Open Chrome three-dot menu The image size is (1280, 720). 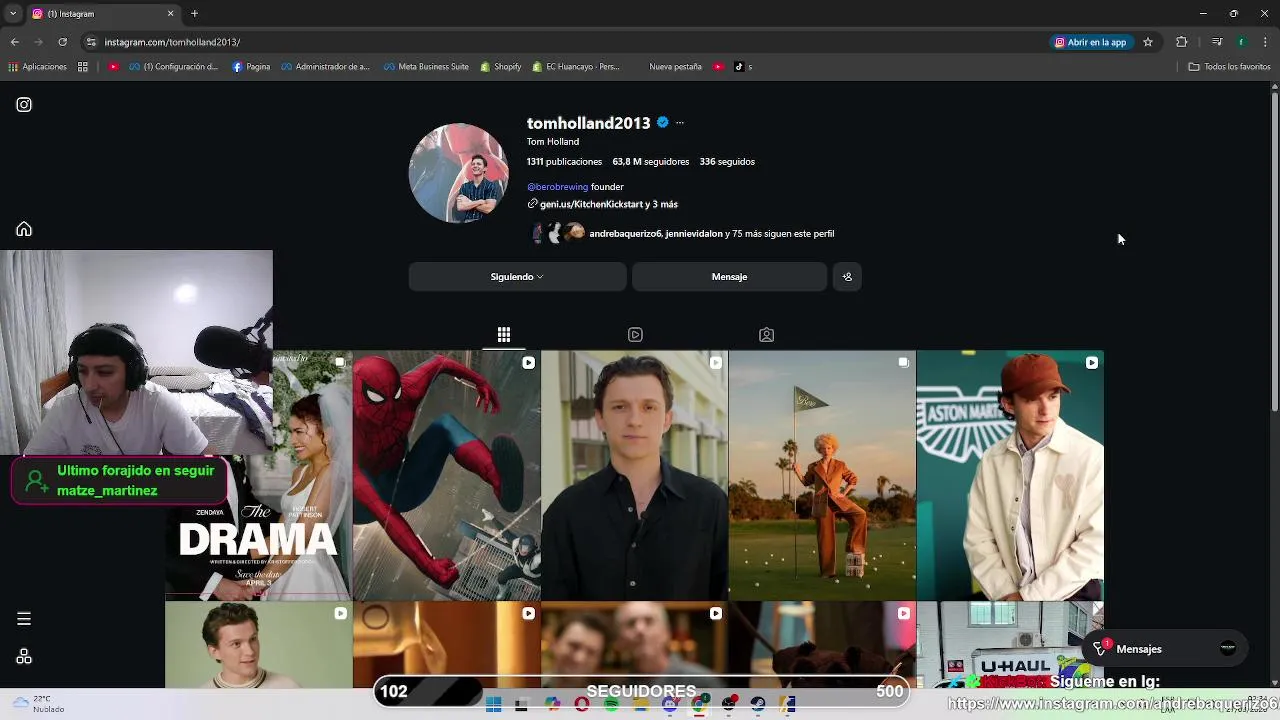(1266, 42)
